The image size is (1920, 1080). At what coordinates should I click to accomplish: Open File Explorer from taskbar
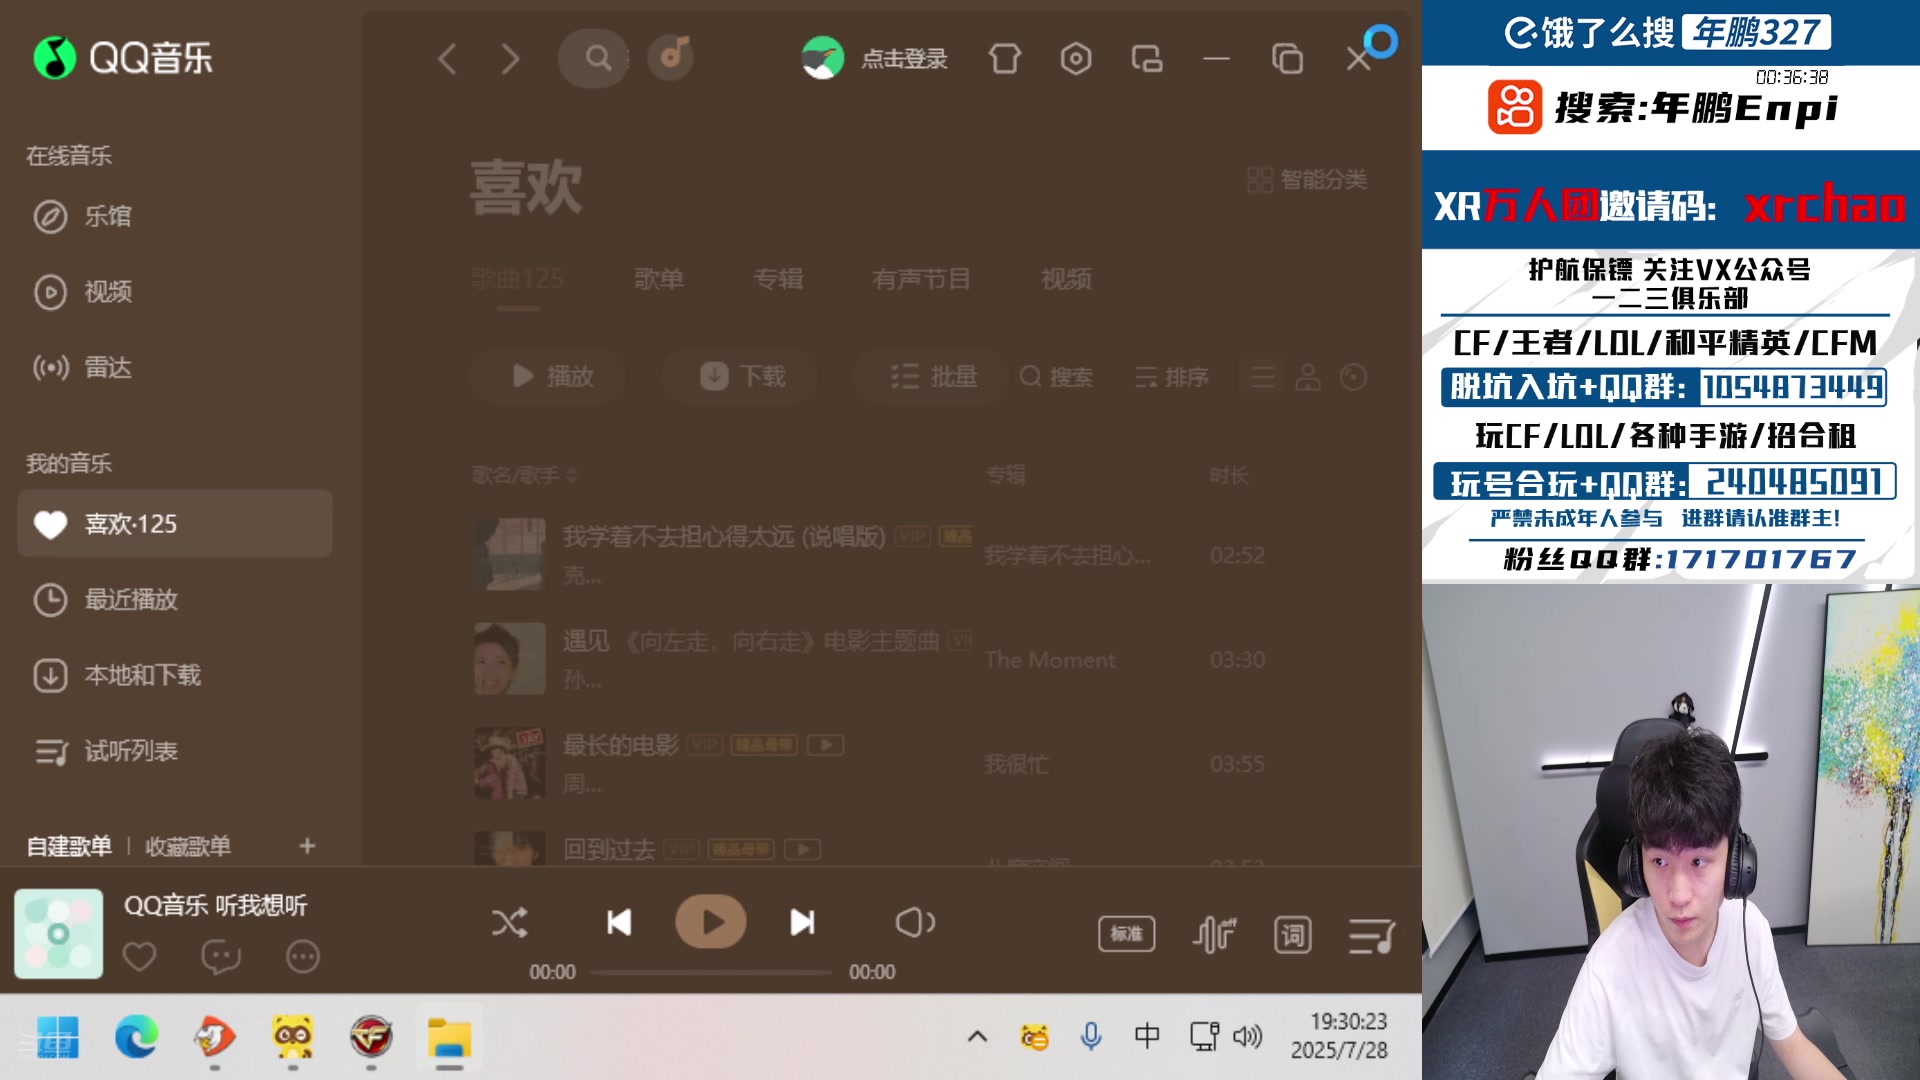(x=450, y=1037)
